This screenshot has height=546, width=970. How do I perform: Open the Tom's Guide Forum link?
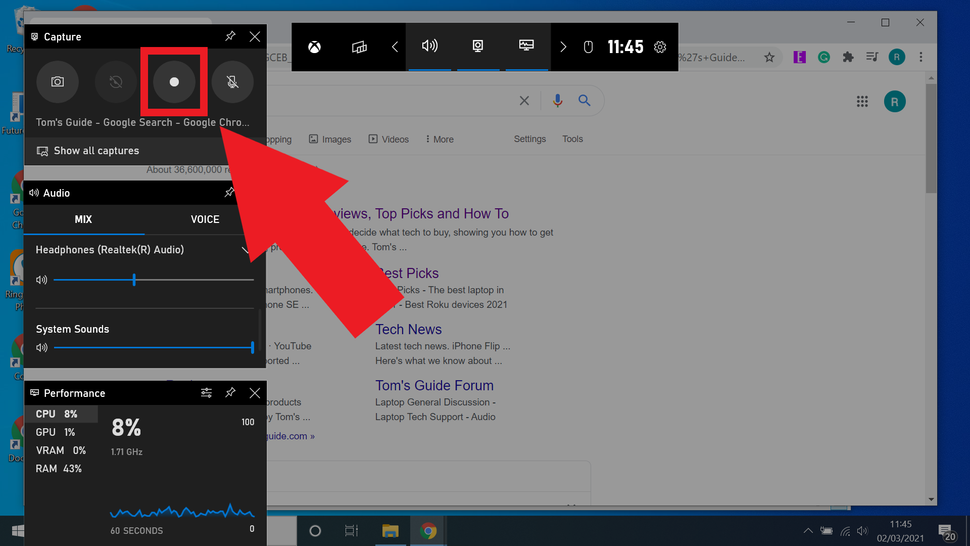coord(434,385)
